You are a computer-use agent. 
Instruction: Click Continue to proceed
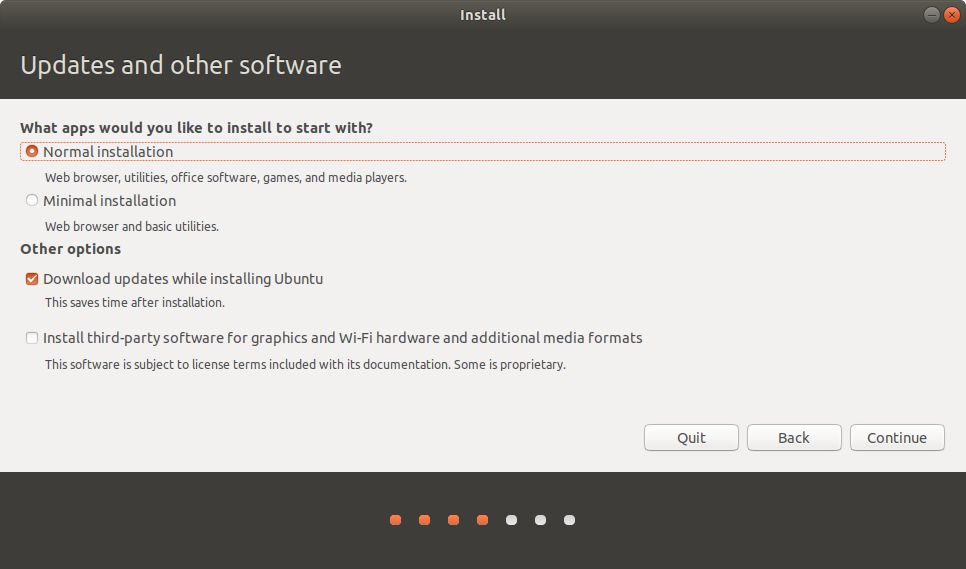click(897, 438)
